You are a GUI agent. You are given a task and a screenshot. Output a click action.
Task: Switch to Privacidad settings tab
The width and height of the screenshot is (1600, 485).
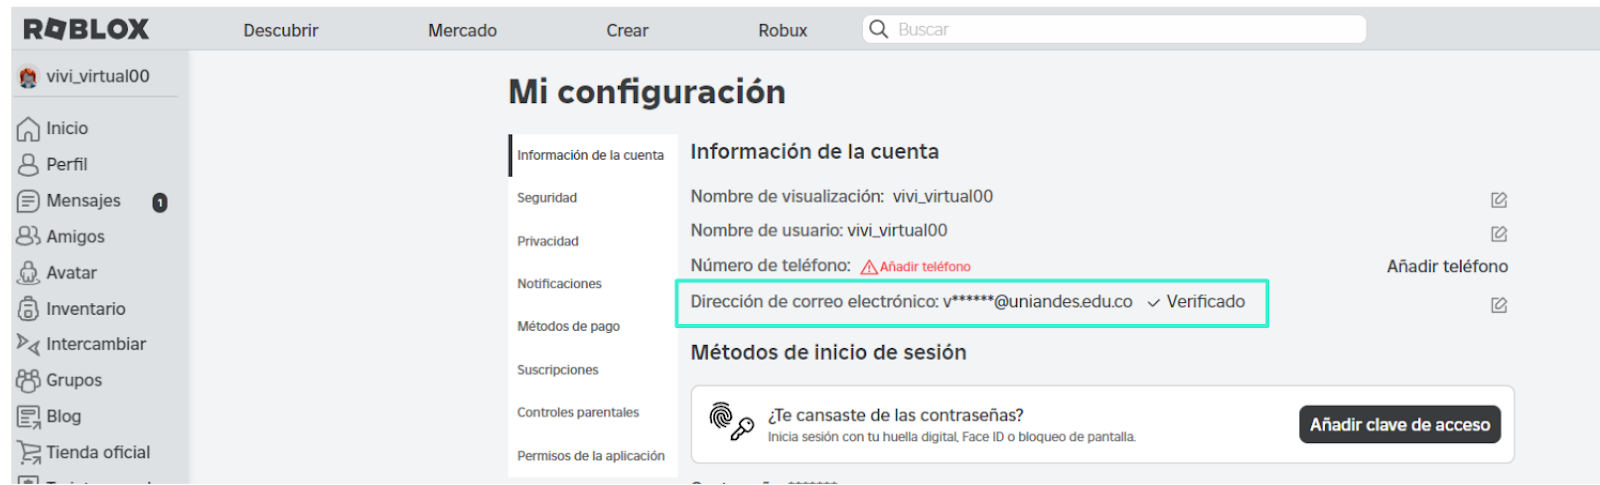[548, 241]
